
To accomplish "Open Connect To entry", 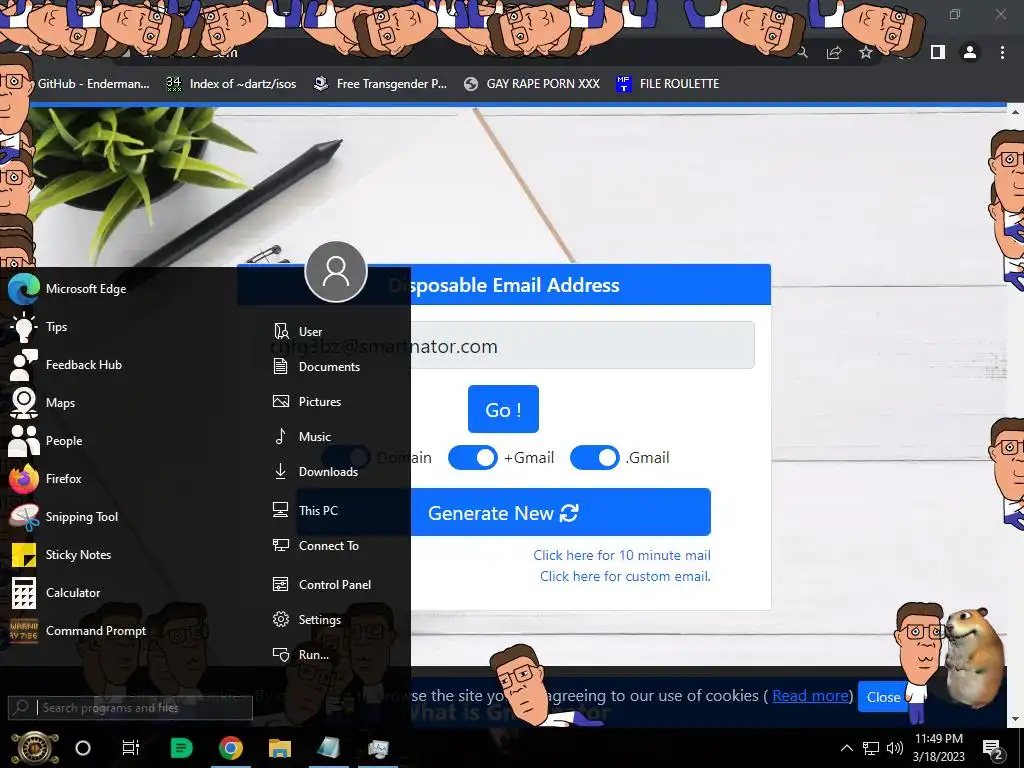I will [316, 545].
